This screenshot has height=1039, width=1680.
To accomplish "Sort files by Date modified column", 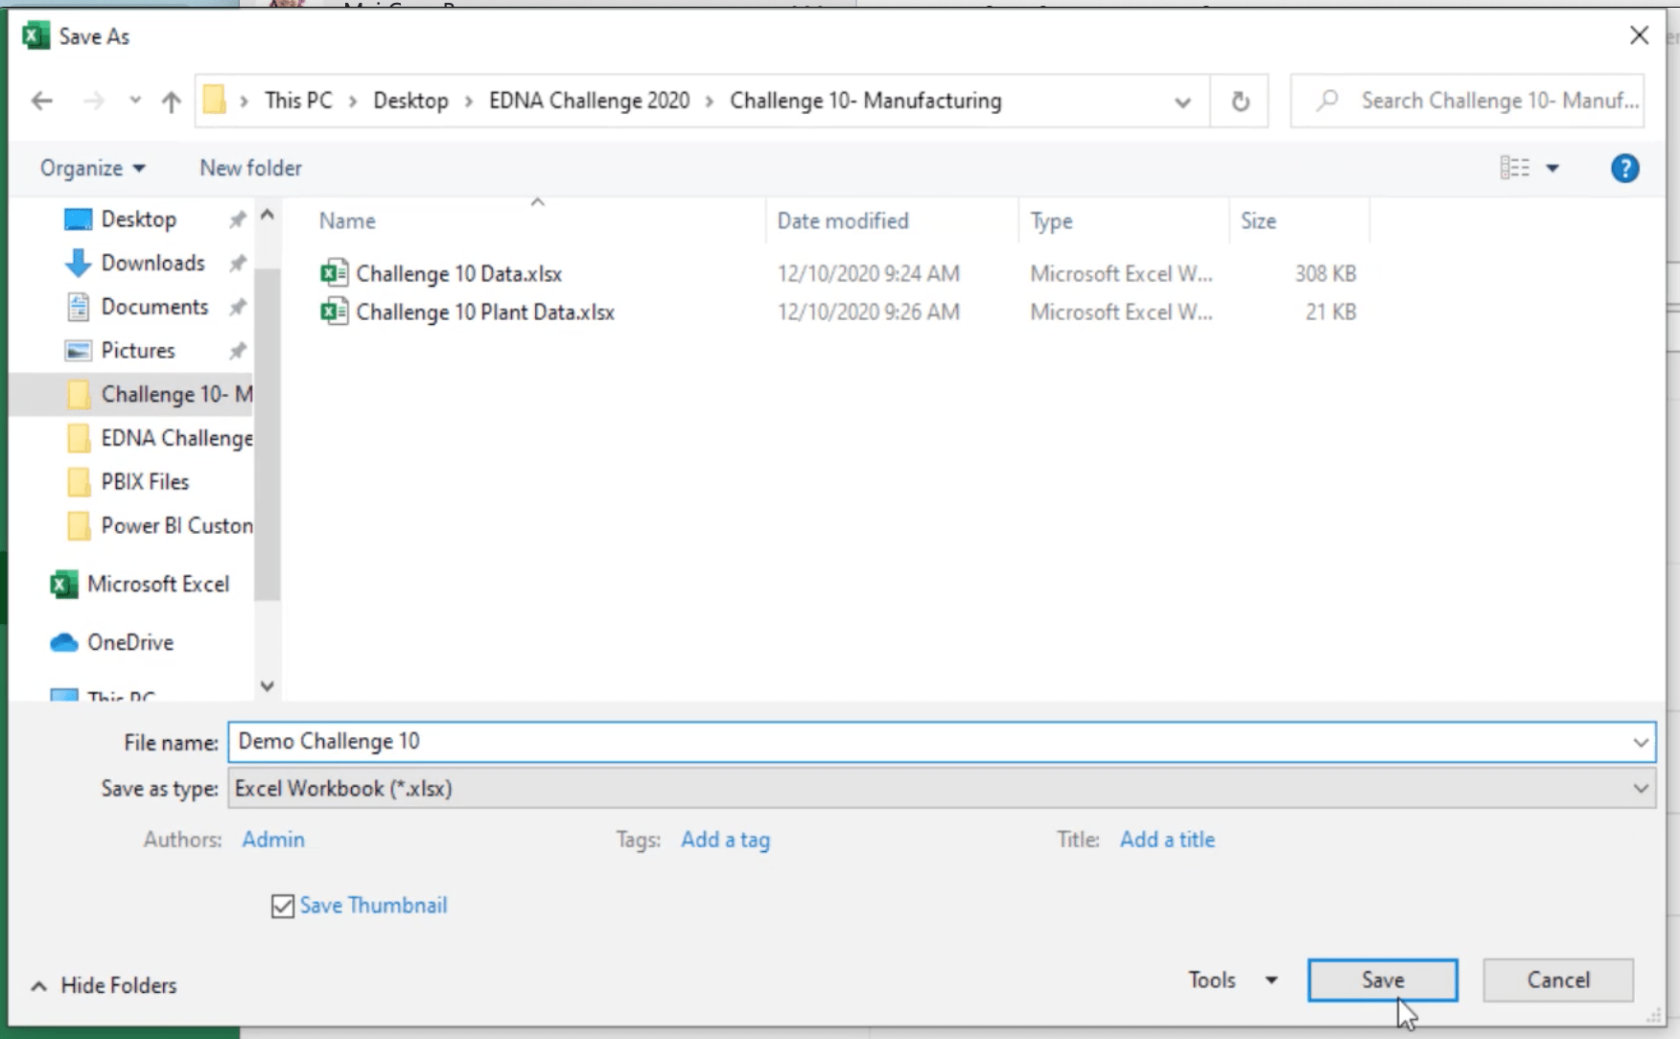I will click(x=843, y=221).
